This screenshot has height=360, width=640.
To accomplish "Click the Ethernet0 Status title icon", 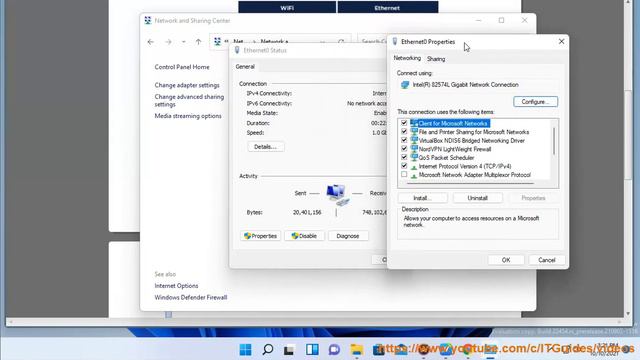I will coord(237,50).
